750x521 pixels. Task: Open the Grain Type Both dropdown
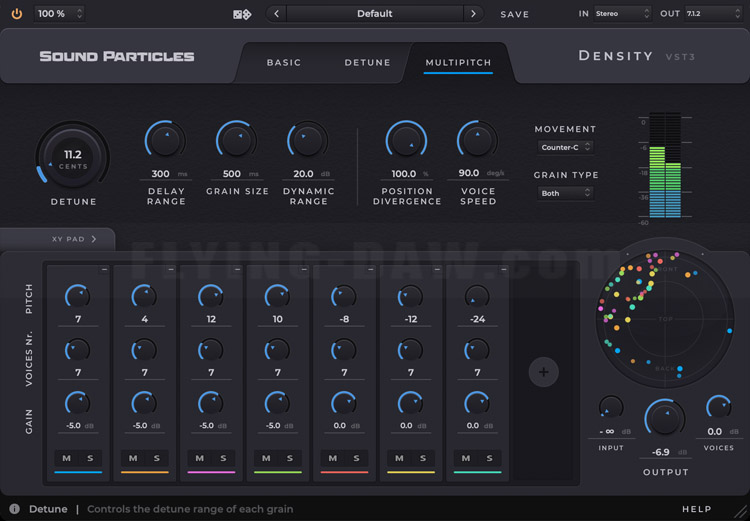pyautogui.click(x=565, y=193)
